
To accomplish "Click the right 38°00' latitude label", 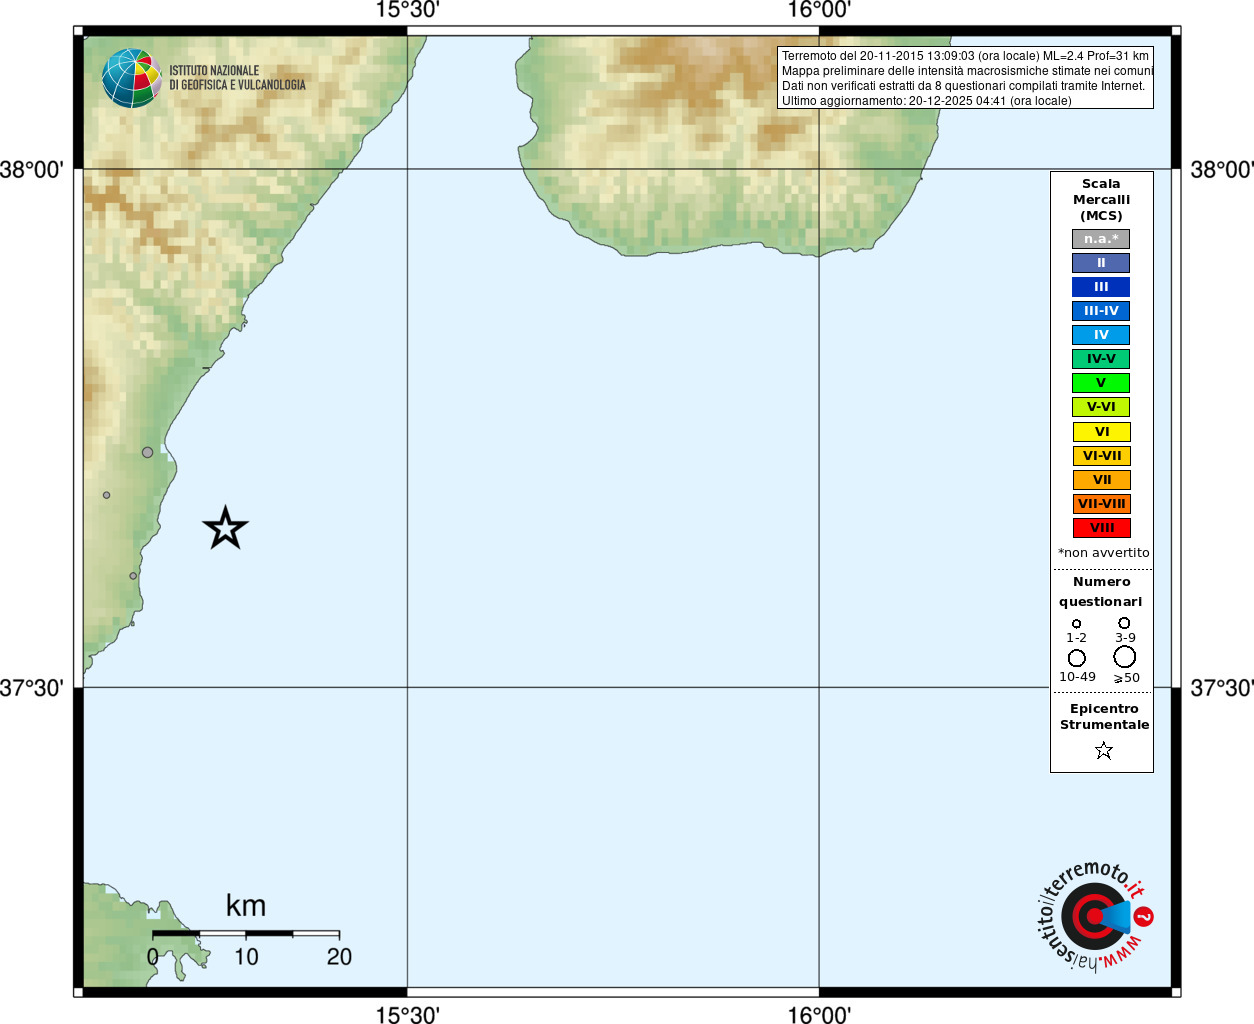I will click(1221, 169).
